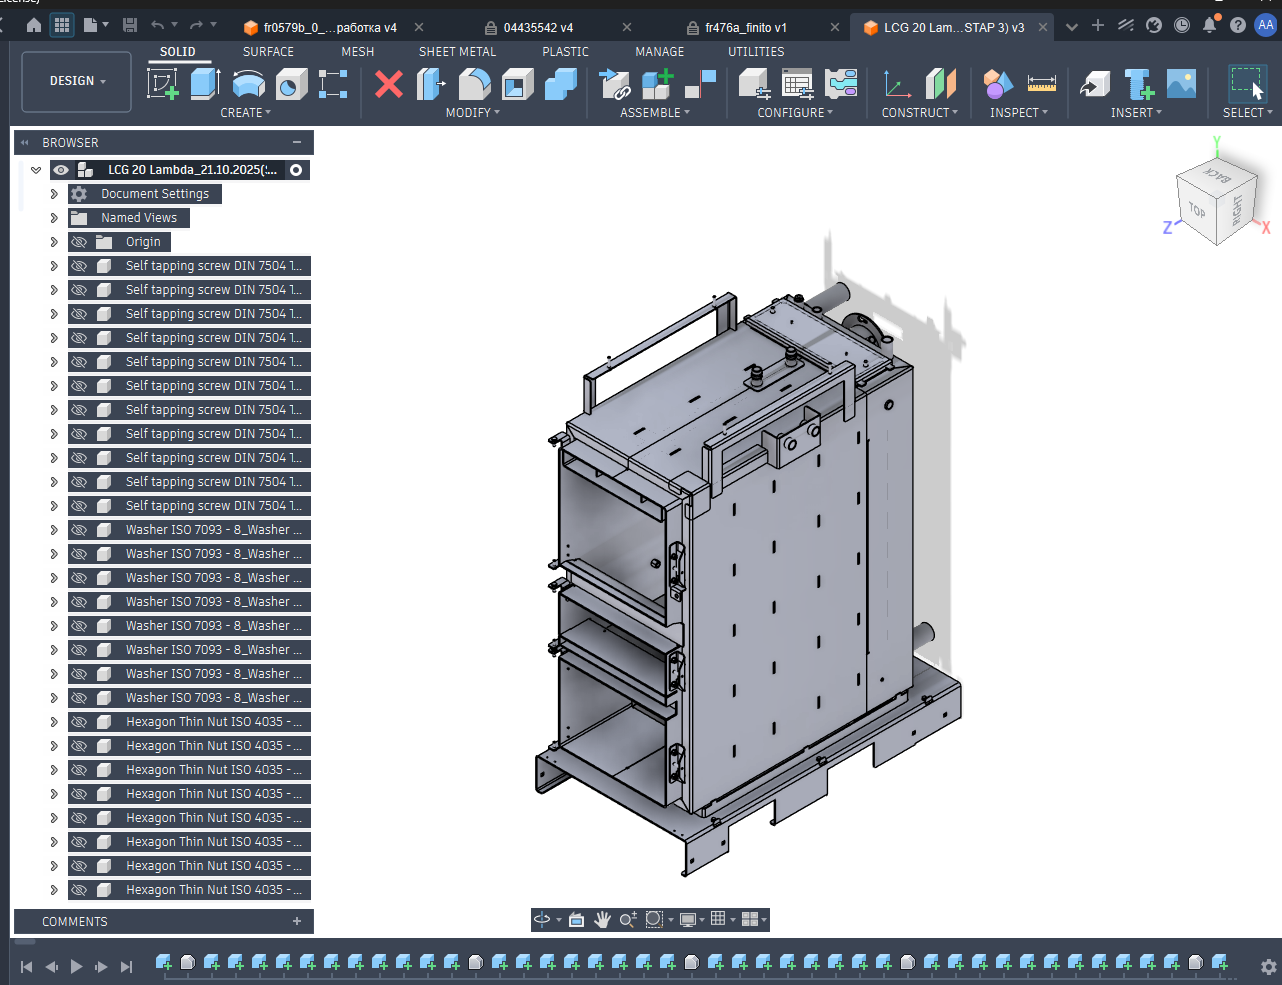This screenshot has width=1282, height=985.
Task: Click the Undo arrow
Action: 158,26
